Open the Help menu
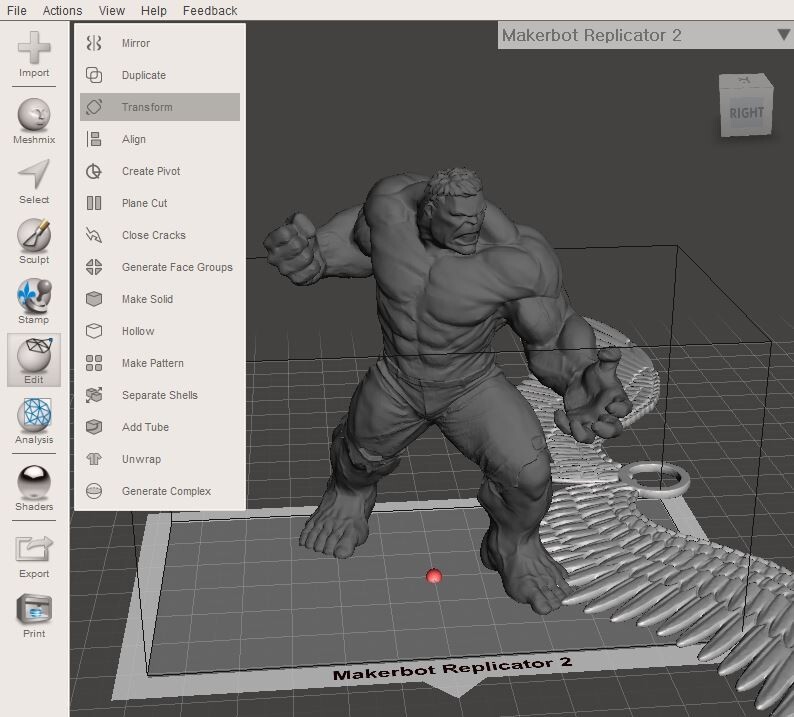The height and width of the screenshot is (717, 794). (153, 10)
